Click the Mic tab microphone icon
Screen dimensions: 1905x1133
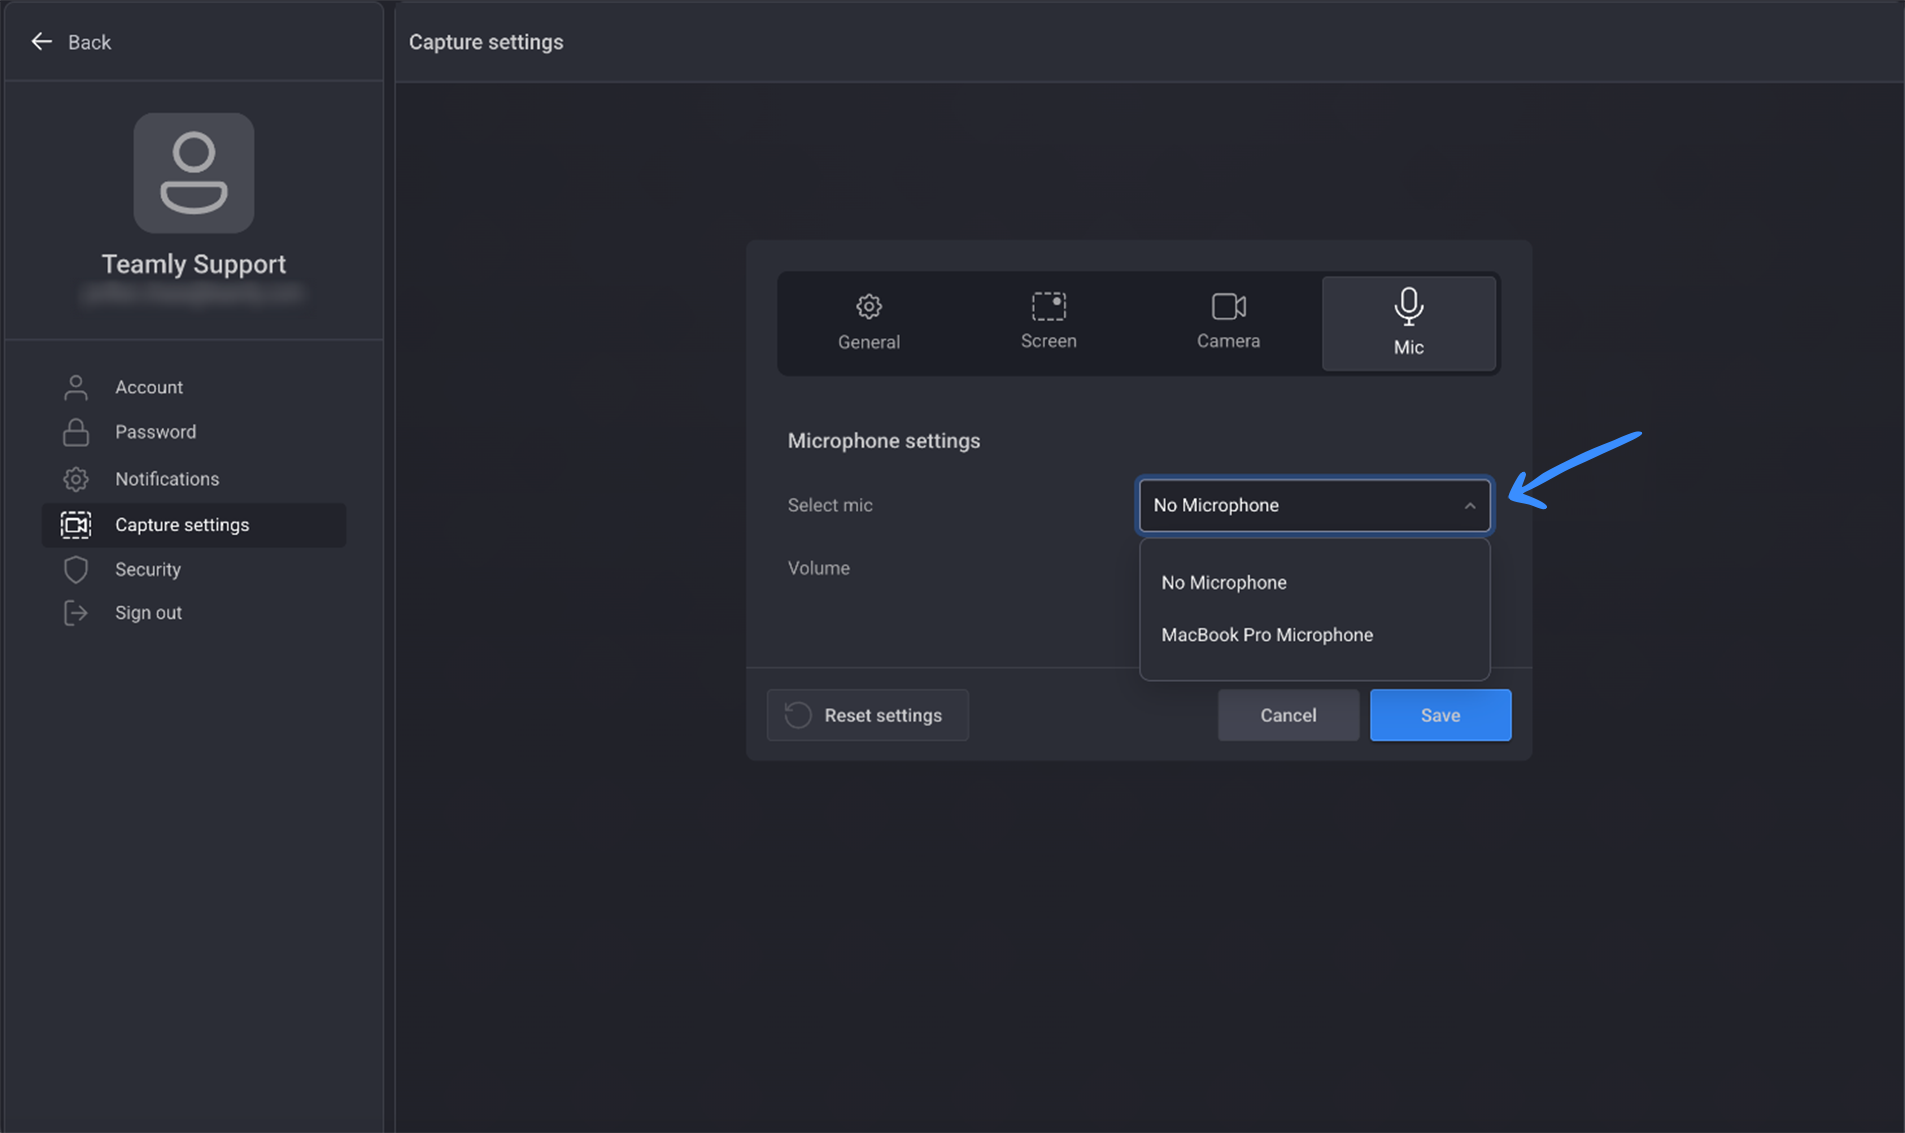(1409, 306)
